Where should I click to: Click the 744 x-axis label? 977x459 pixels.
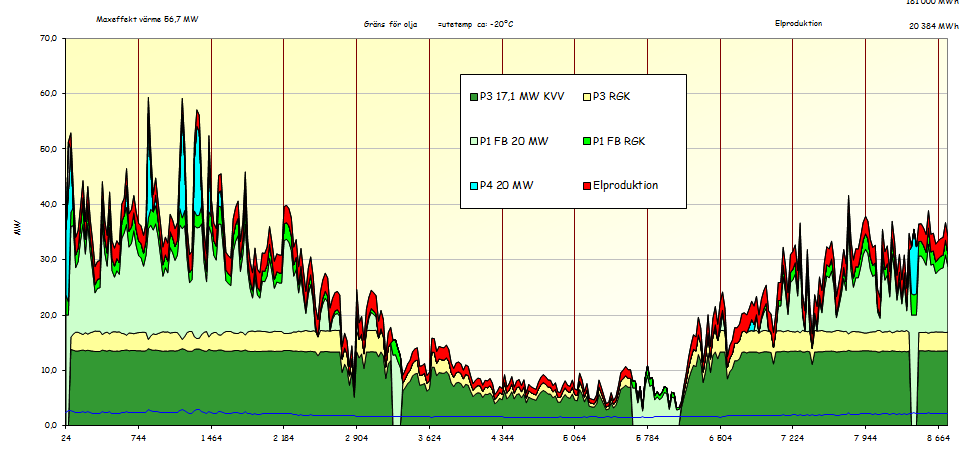[138, 438]
